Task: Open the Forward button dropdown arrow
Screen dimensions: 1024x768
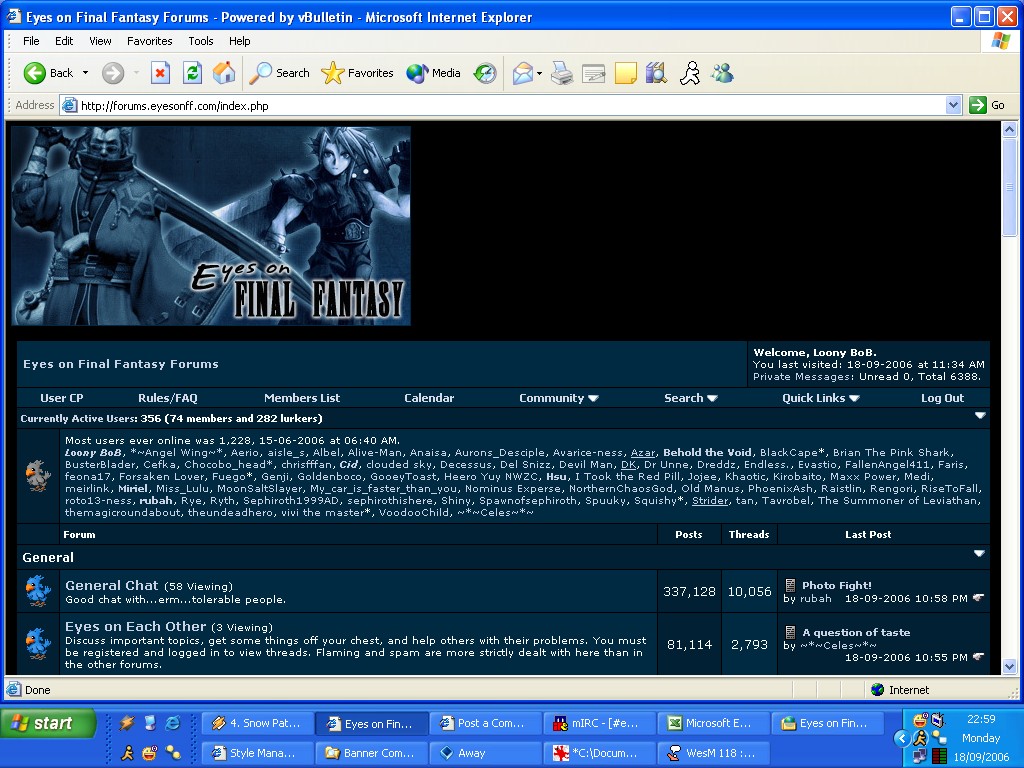Action: point(136,73)
